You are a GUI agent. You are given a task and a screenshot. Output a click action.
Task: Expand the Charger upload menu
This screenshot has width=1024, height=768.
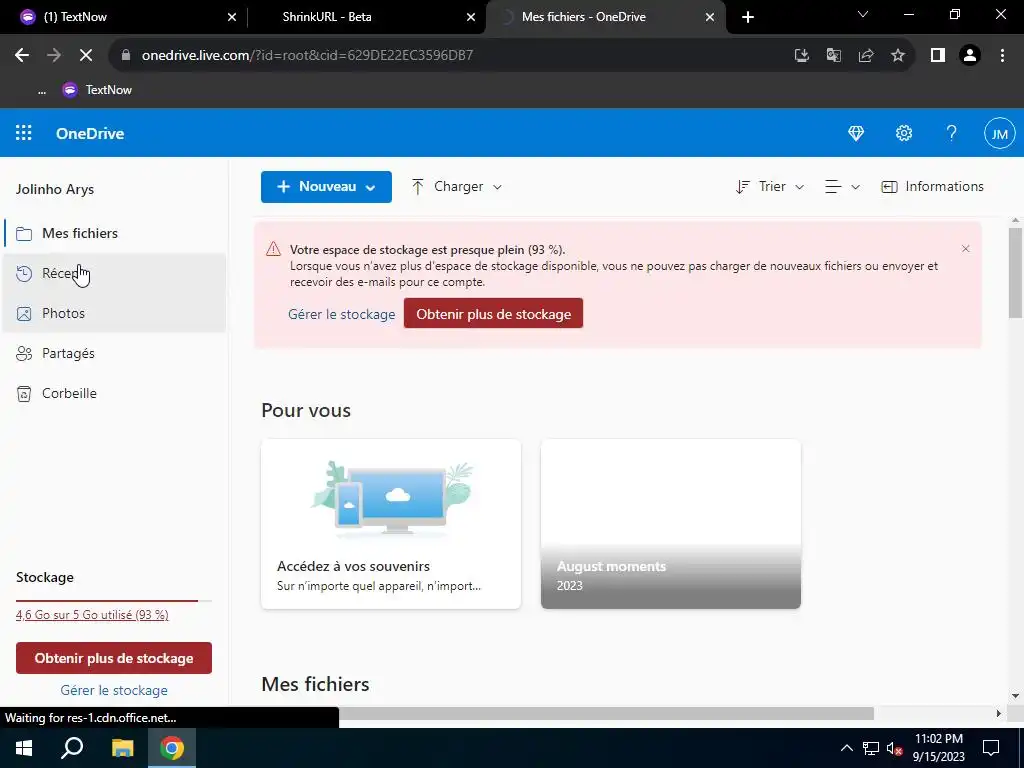(x=456, y=187)
